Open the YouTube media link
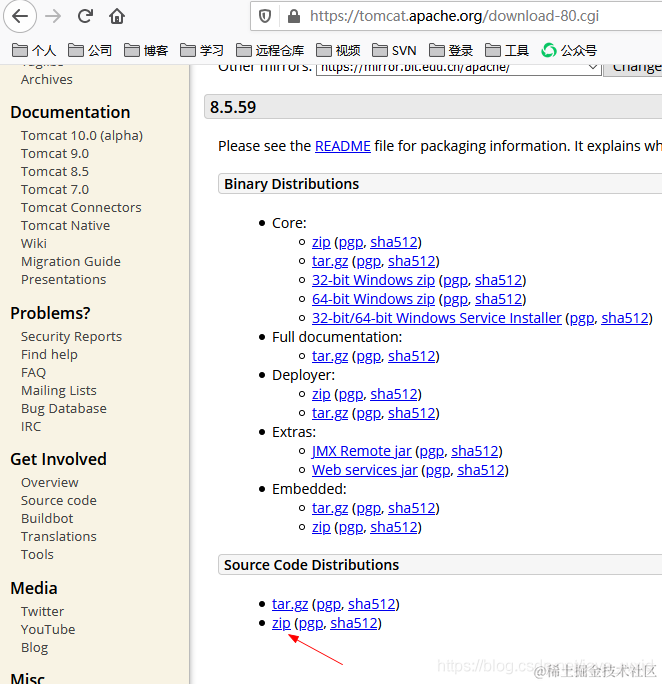The width and height of the screenshot is (662, 684). point(48,629)
